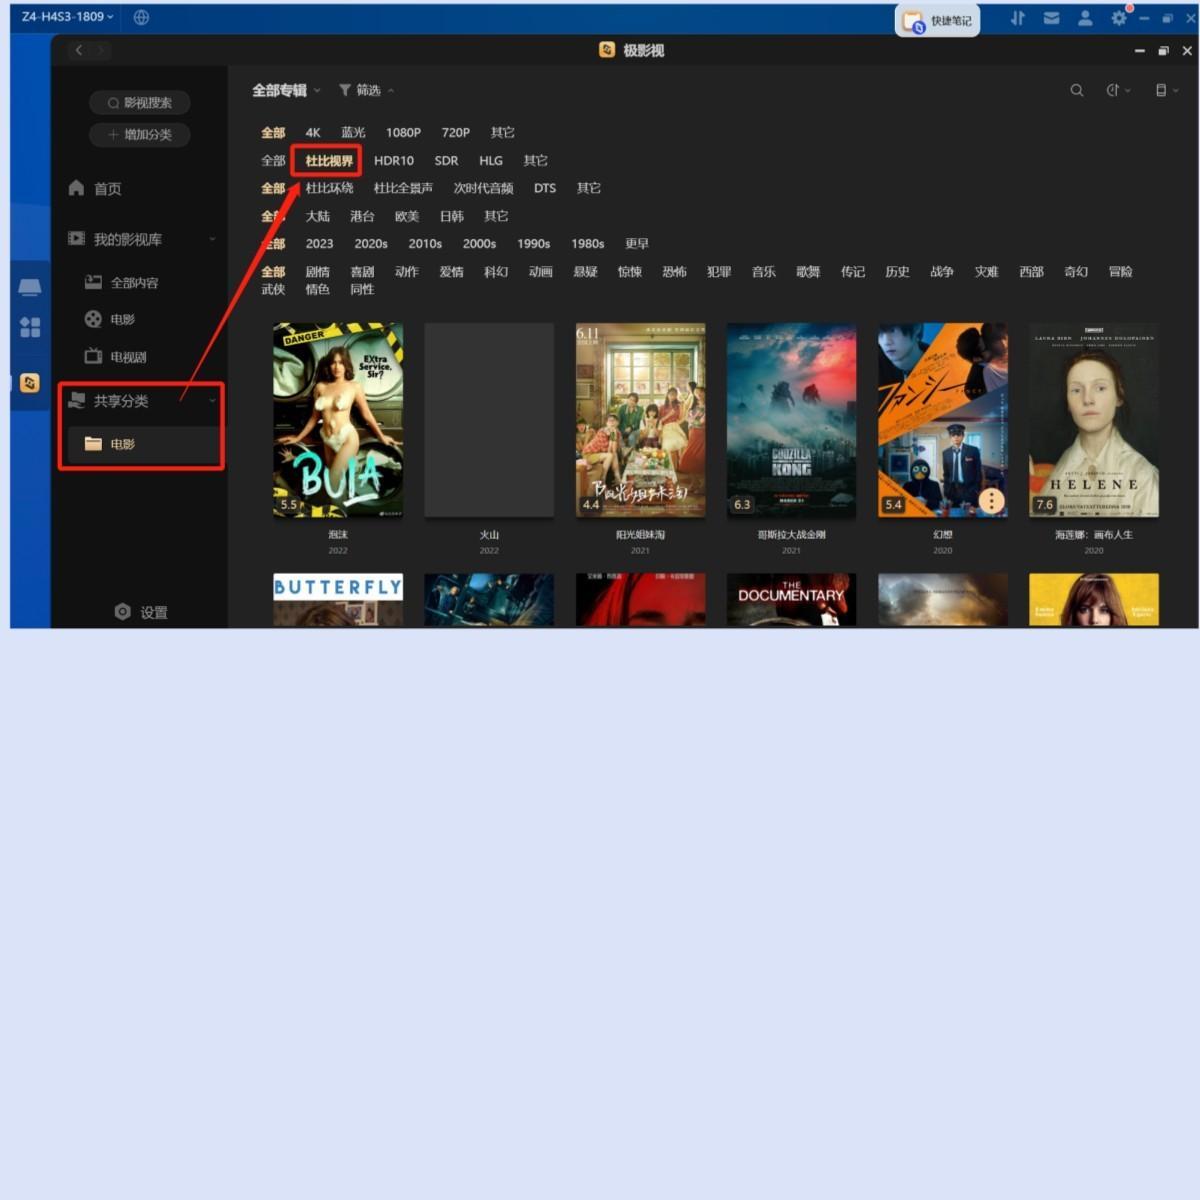Open the 阳光姐妹淘 movie poster
Viewport: 1200px width, 1200px height.
(640, 420)
